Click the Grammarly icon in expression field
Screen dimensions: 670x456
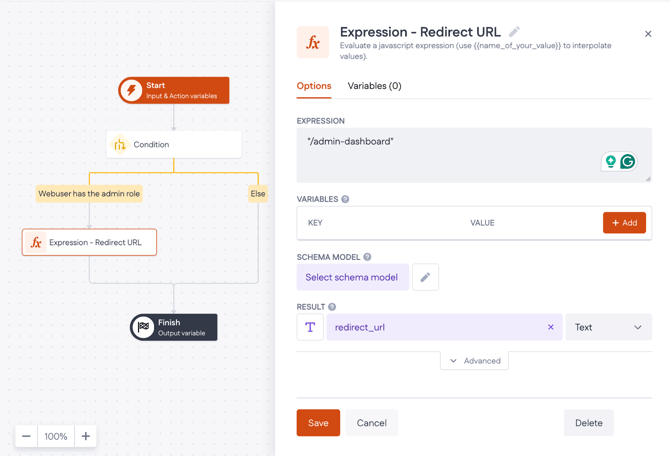click(628, 162)
